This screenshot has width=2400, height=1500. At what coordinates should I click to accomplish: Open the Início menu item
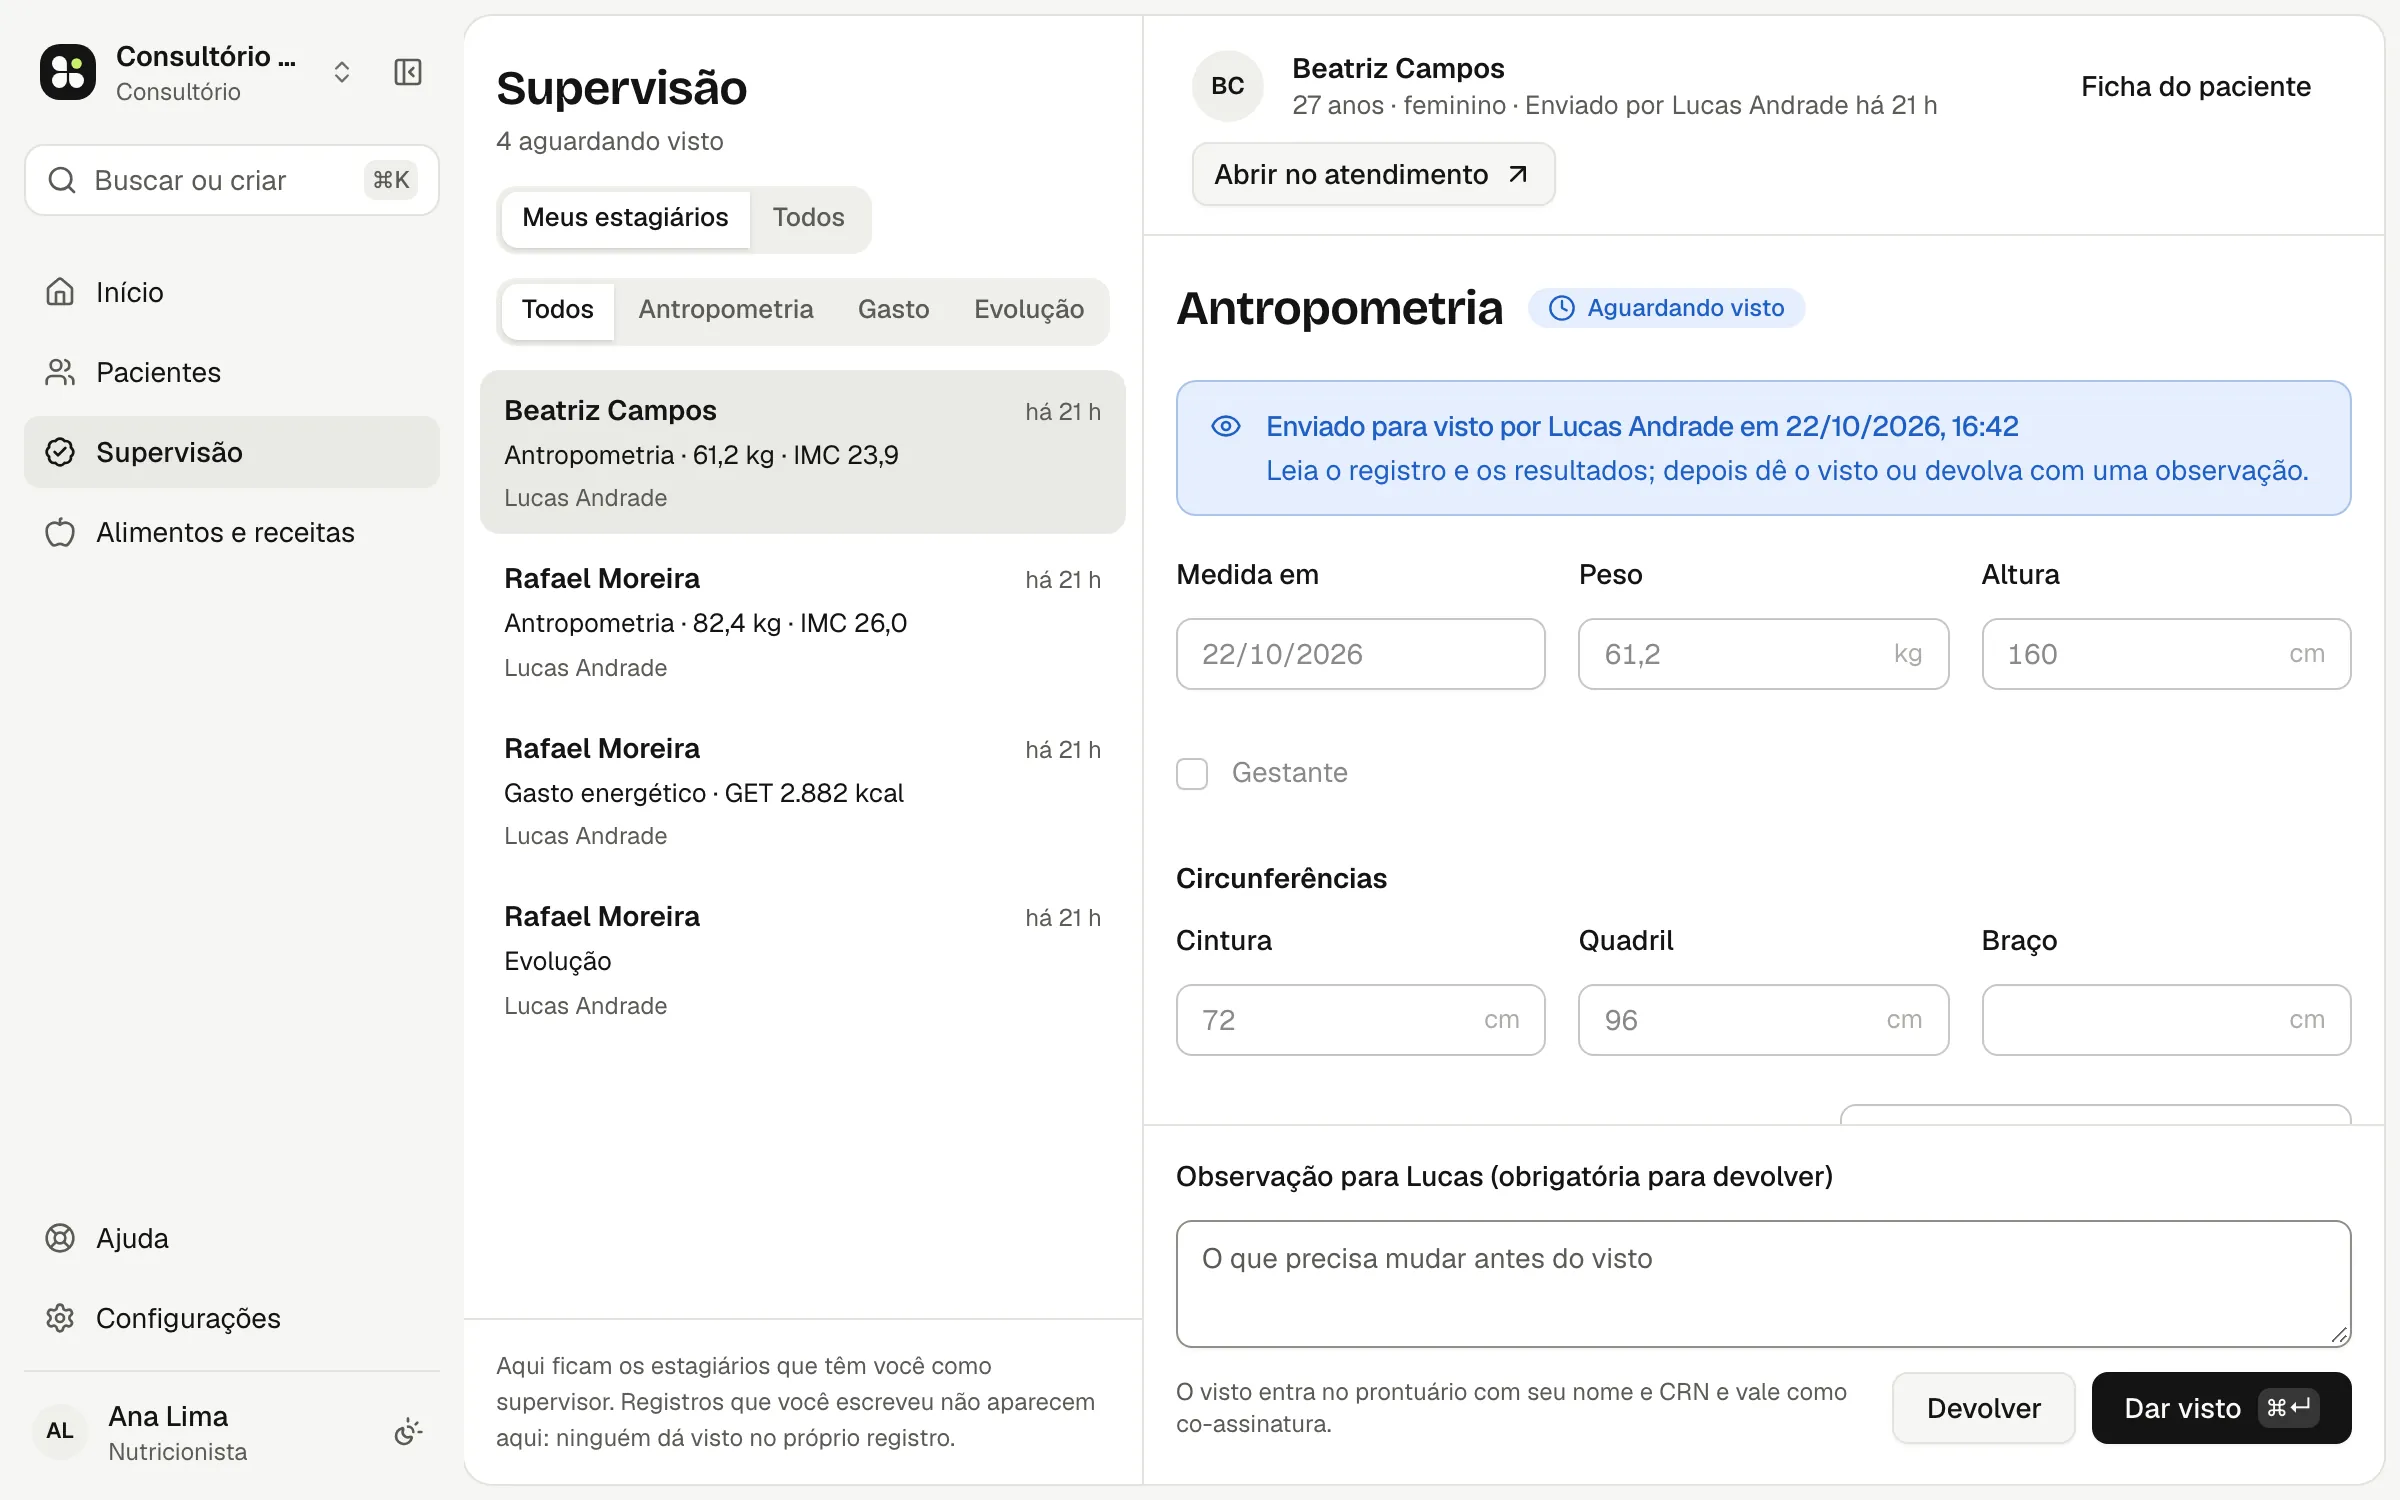coord(232,292)
